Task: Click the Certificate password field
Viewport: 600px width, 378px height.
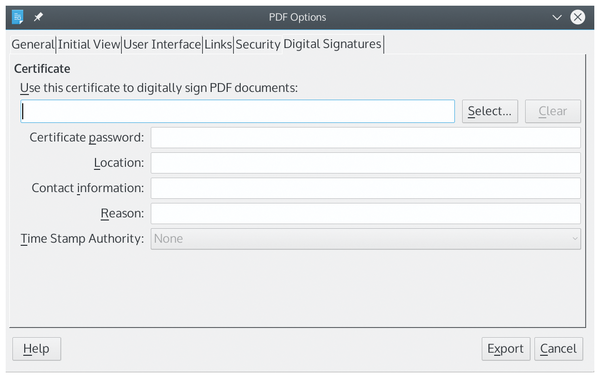Action: point(365,138)
